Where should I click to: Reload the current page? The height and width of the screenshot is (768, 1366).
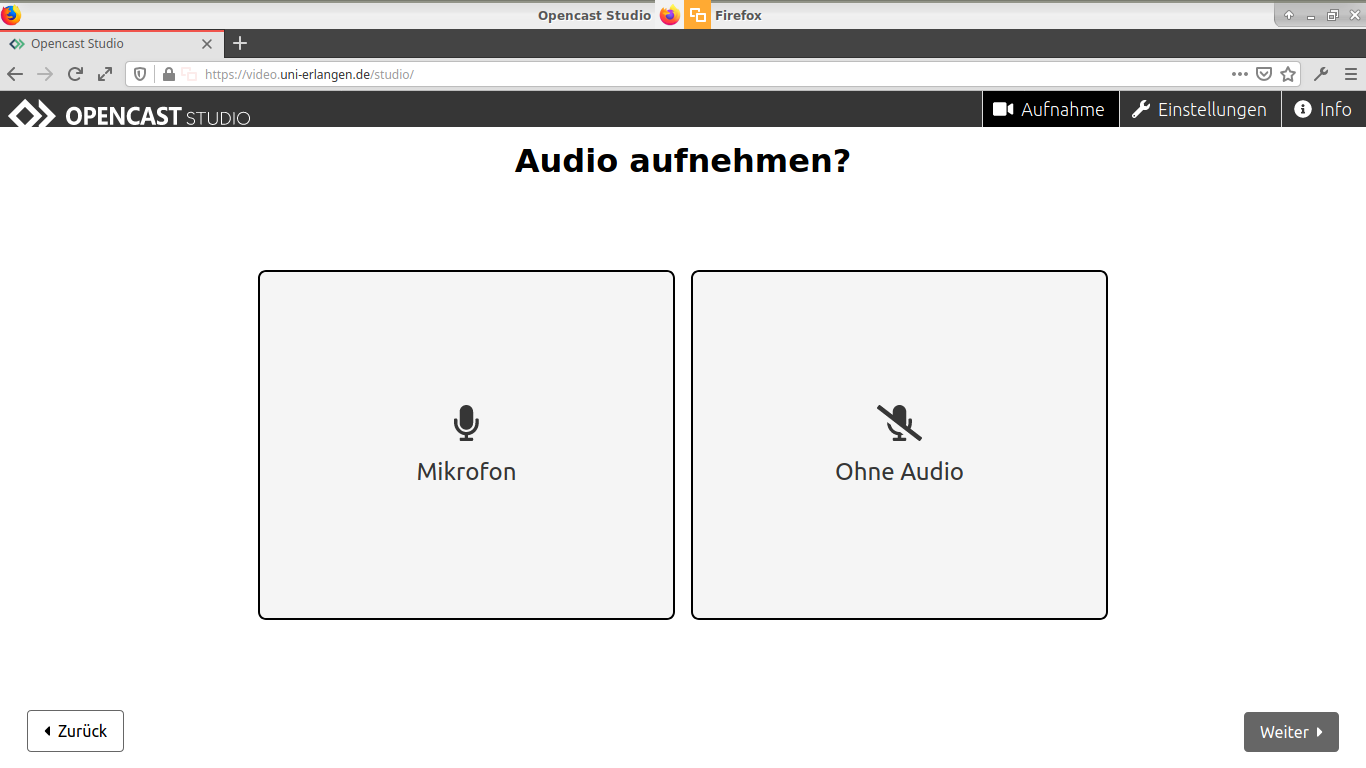pos(75,74)
